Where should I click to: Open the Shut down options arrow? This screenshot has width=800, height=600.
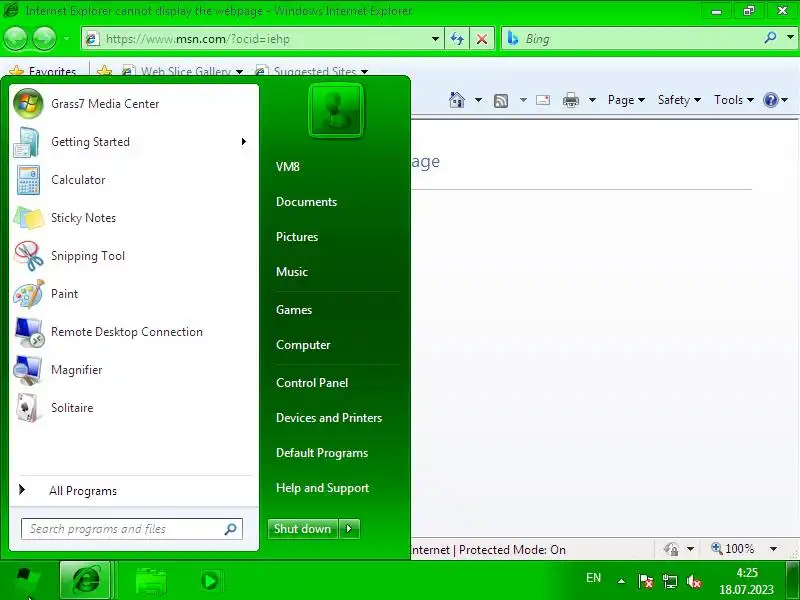pos(349,529)
